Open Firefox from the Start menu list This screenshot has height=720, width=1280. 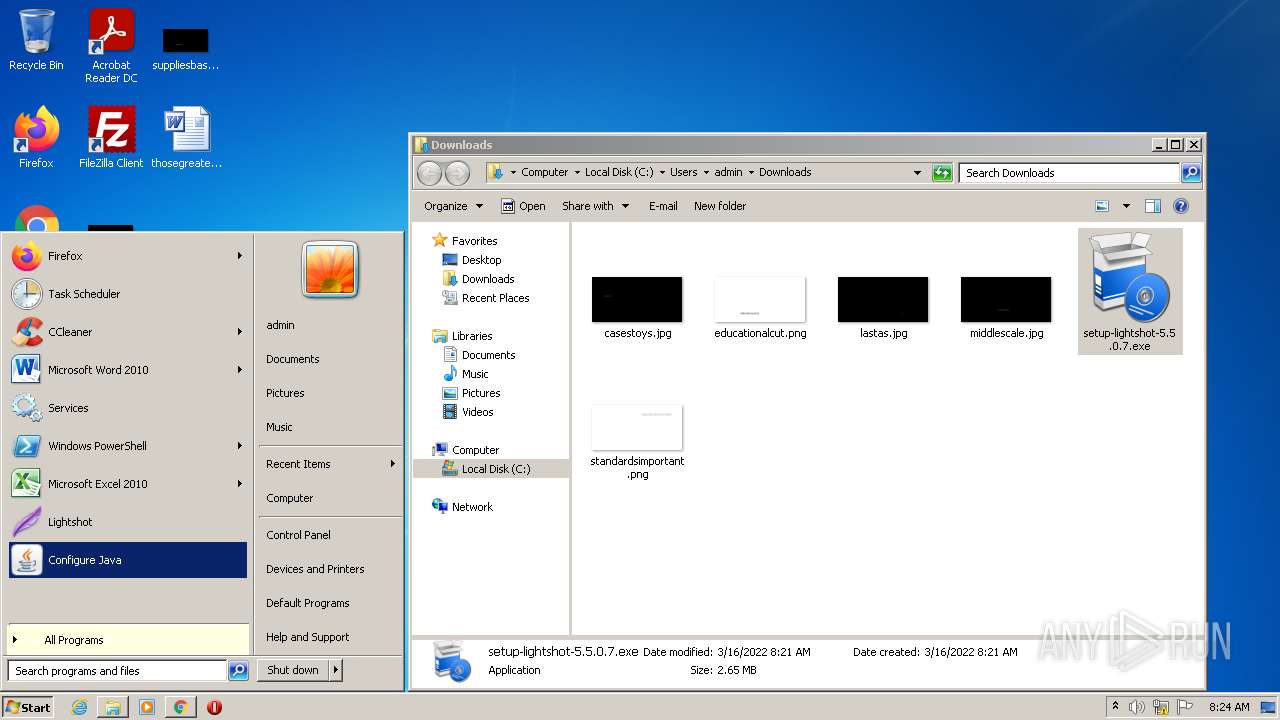[x=128, y=256]
